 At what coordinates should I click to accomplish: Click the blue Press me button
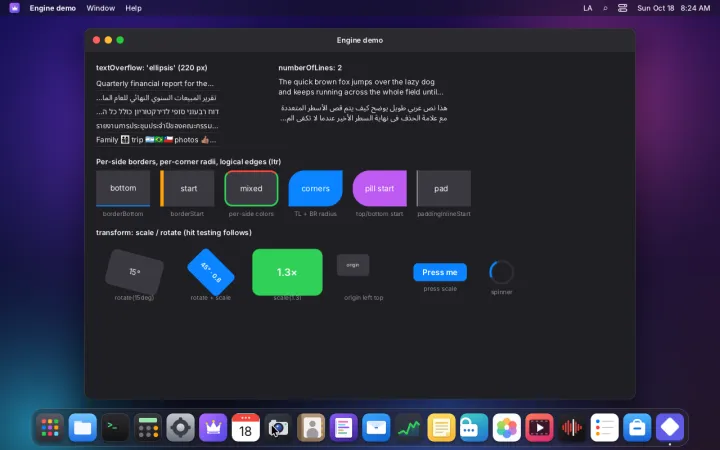(x=440, y=272)
